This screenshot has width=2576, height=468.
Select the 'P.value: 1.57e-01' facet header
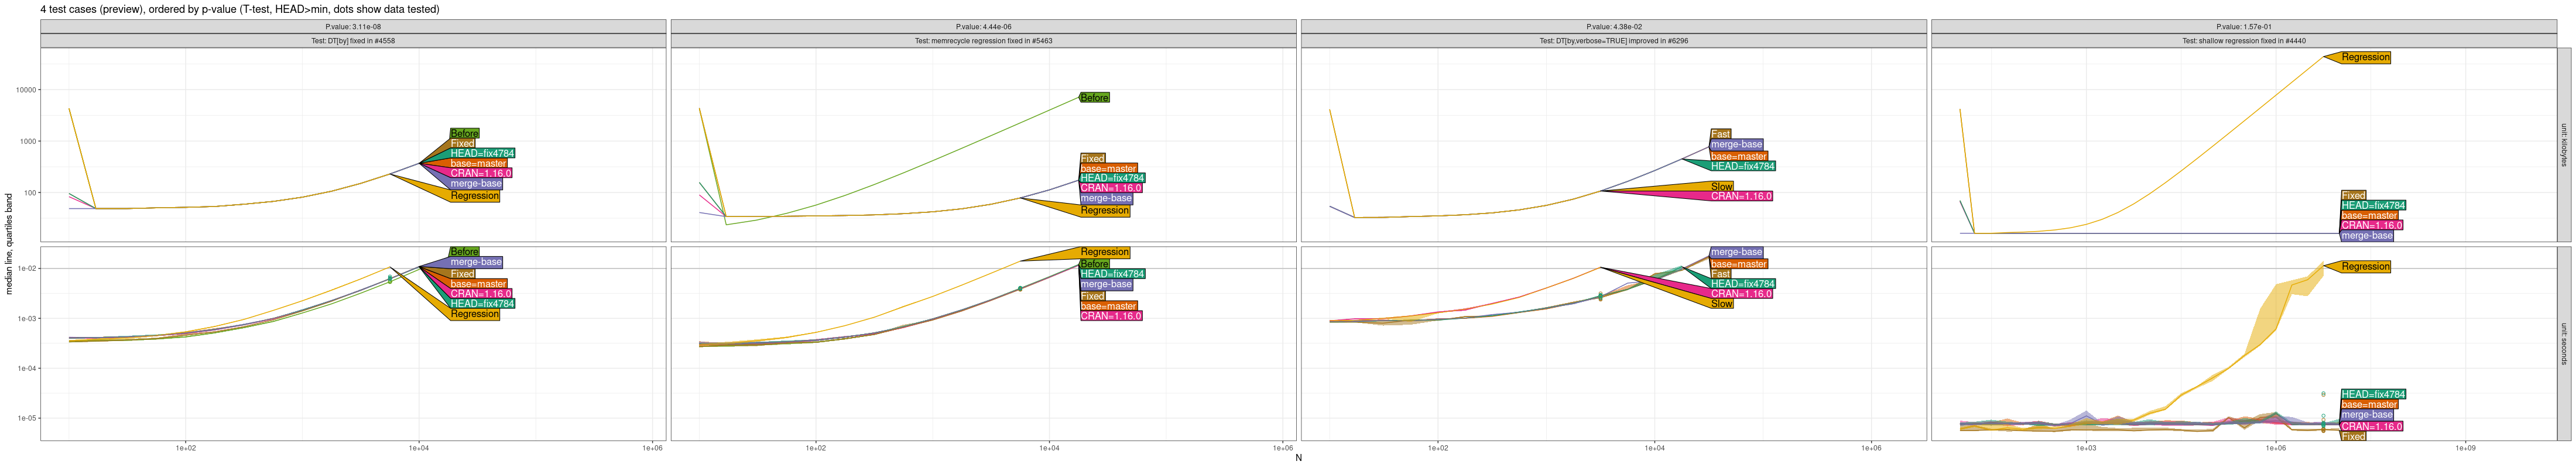(2244, 27)
